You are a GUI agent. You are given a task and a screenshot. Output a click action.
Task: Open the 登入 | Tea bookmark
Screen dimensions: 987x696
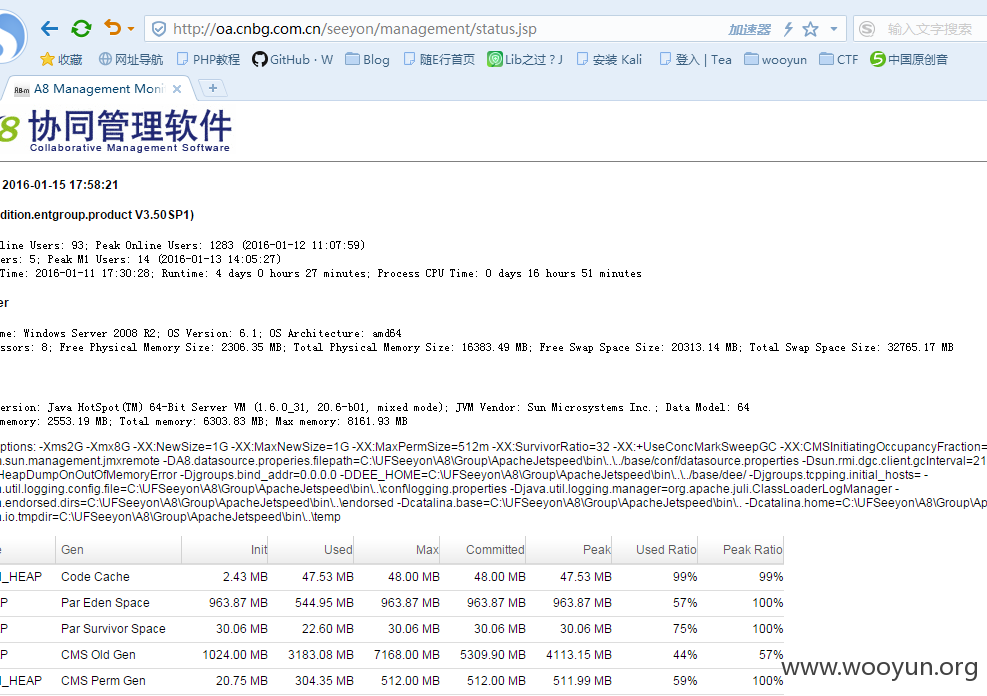(x=696, y=59)
